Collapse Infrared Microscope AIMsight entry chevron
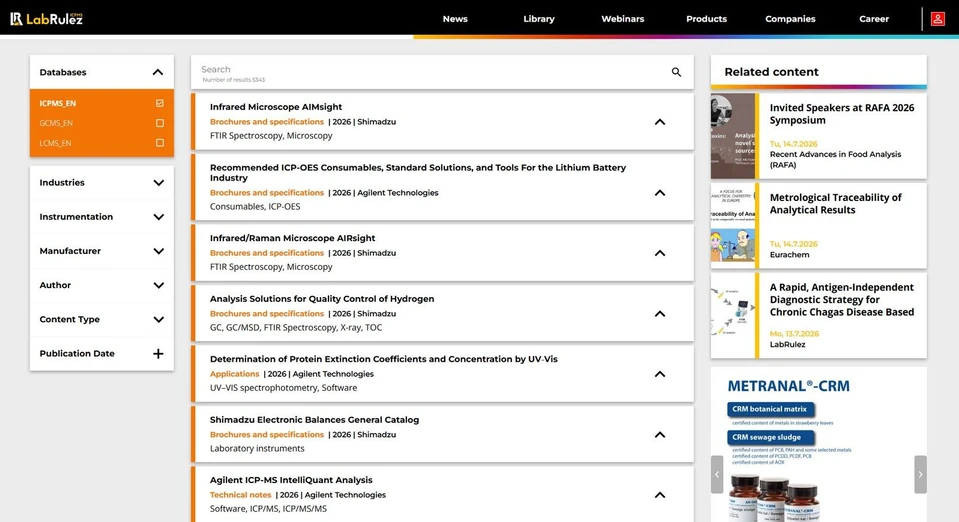 [x=659, y=122]
